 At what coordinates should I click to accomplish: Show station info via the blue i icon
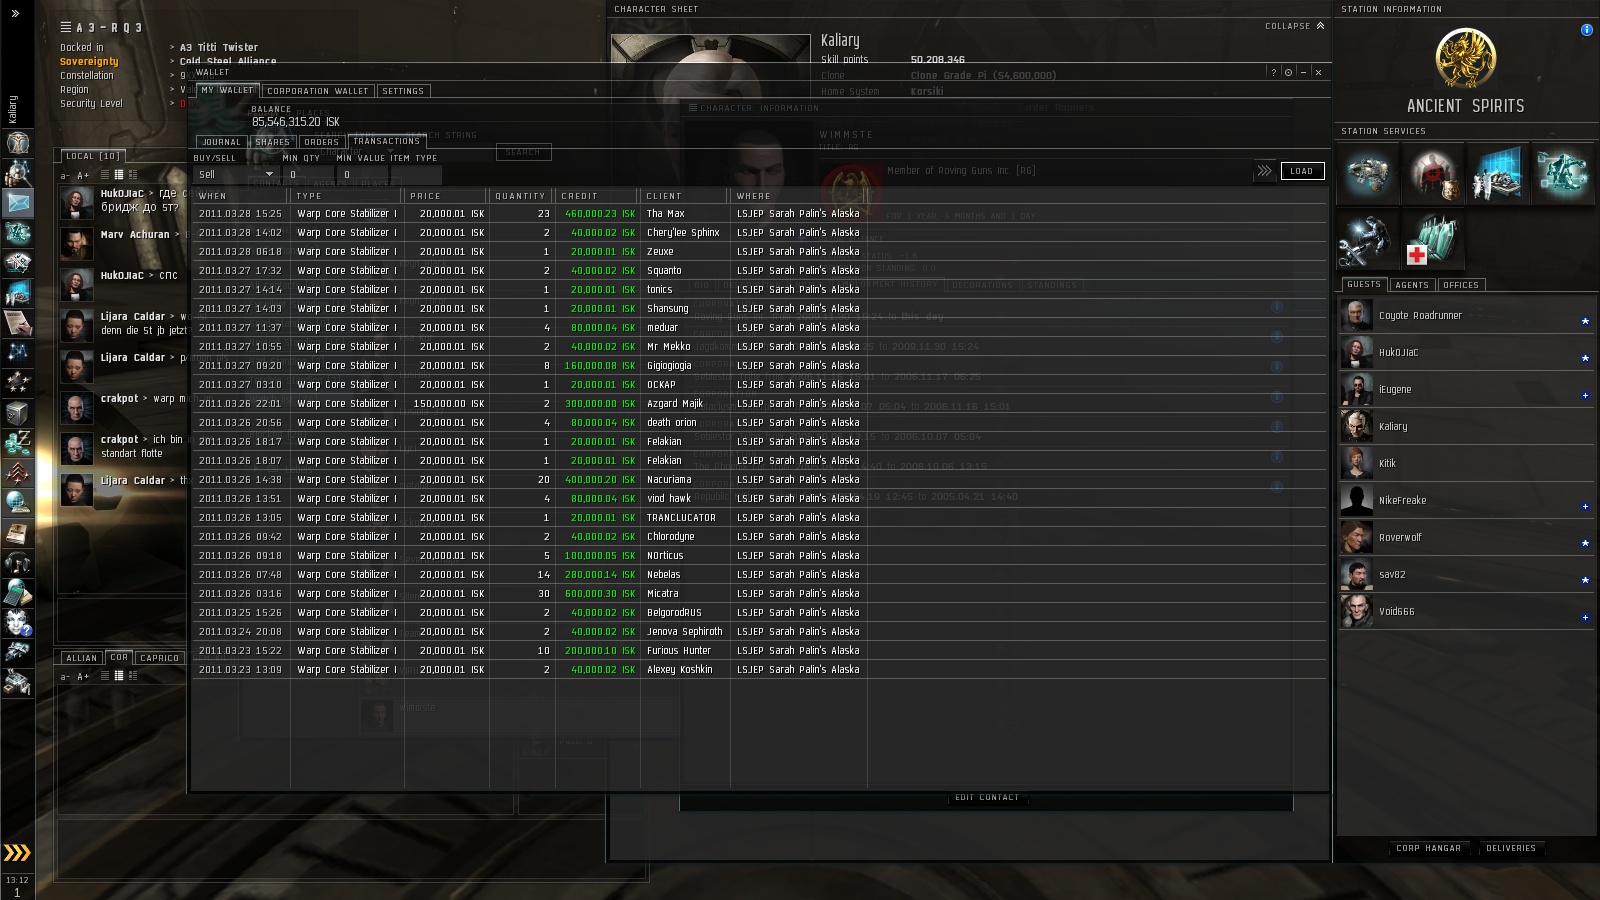[x=1586, y=30]
